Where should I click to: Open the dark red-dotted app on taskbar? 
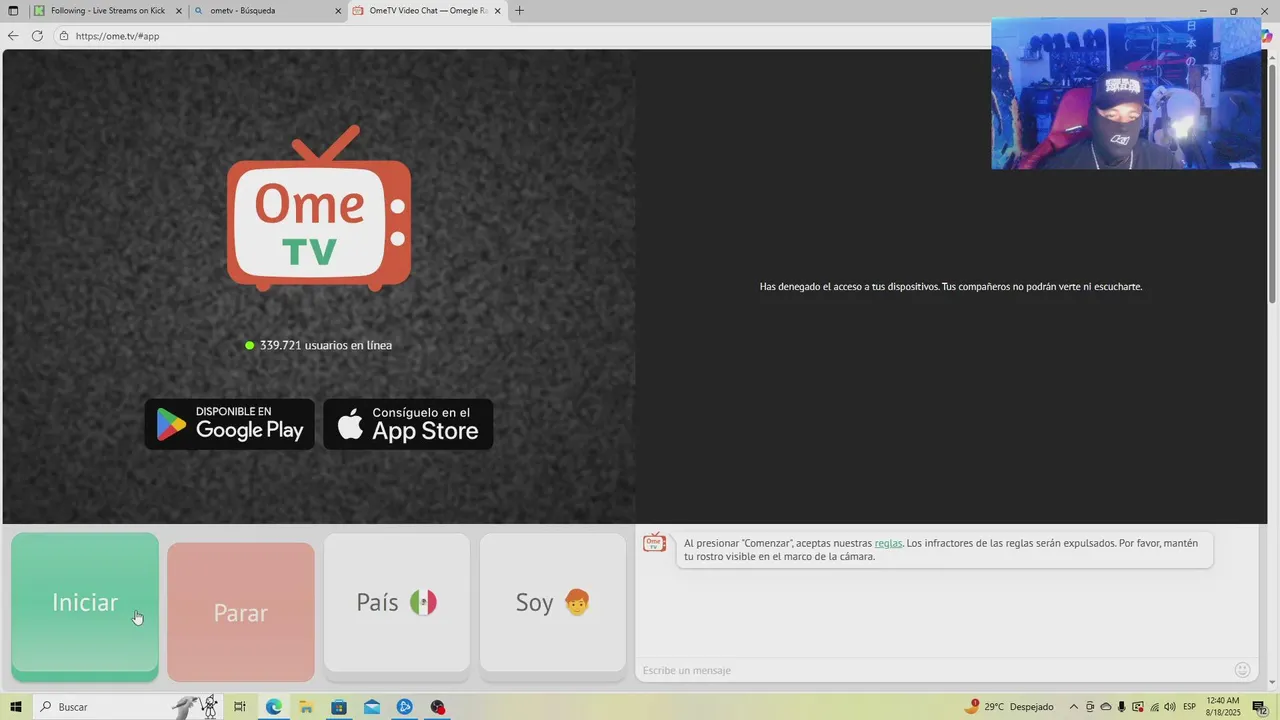tap(438, 707)
